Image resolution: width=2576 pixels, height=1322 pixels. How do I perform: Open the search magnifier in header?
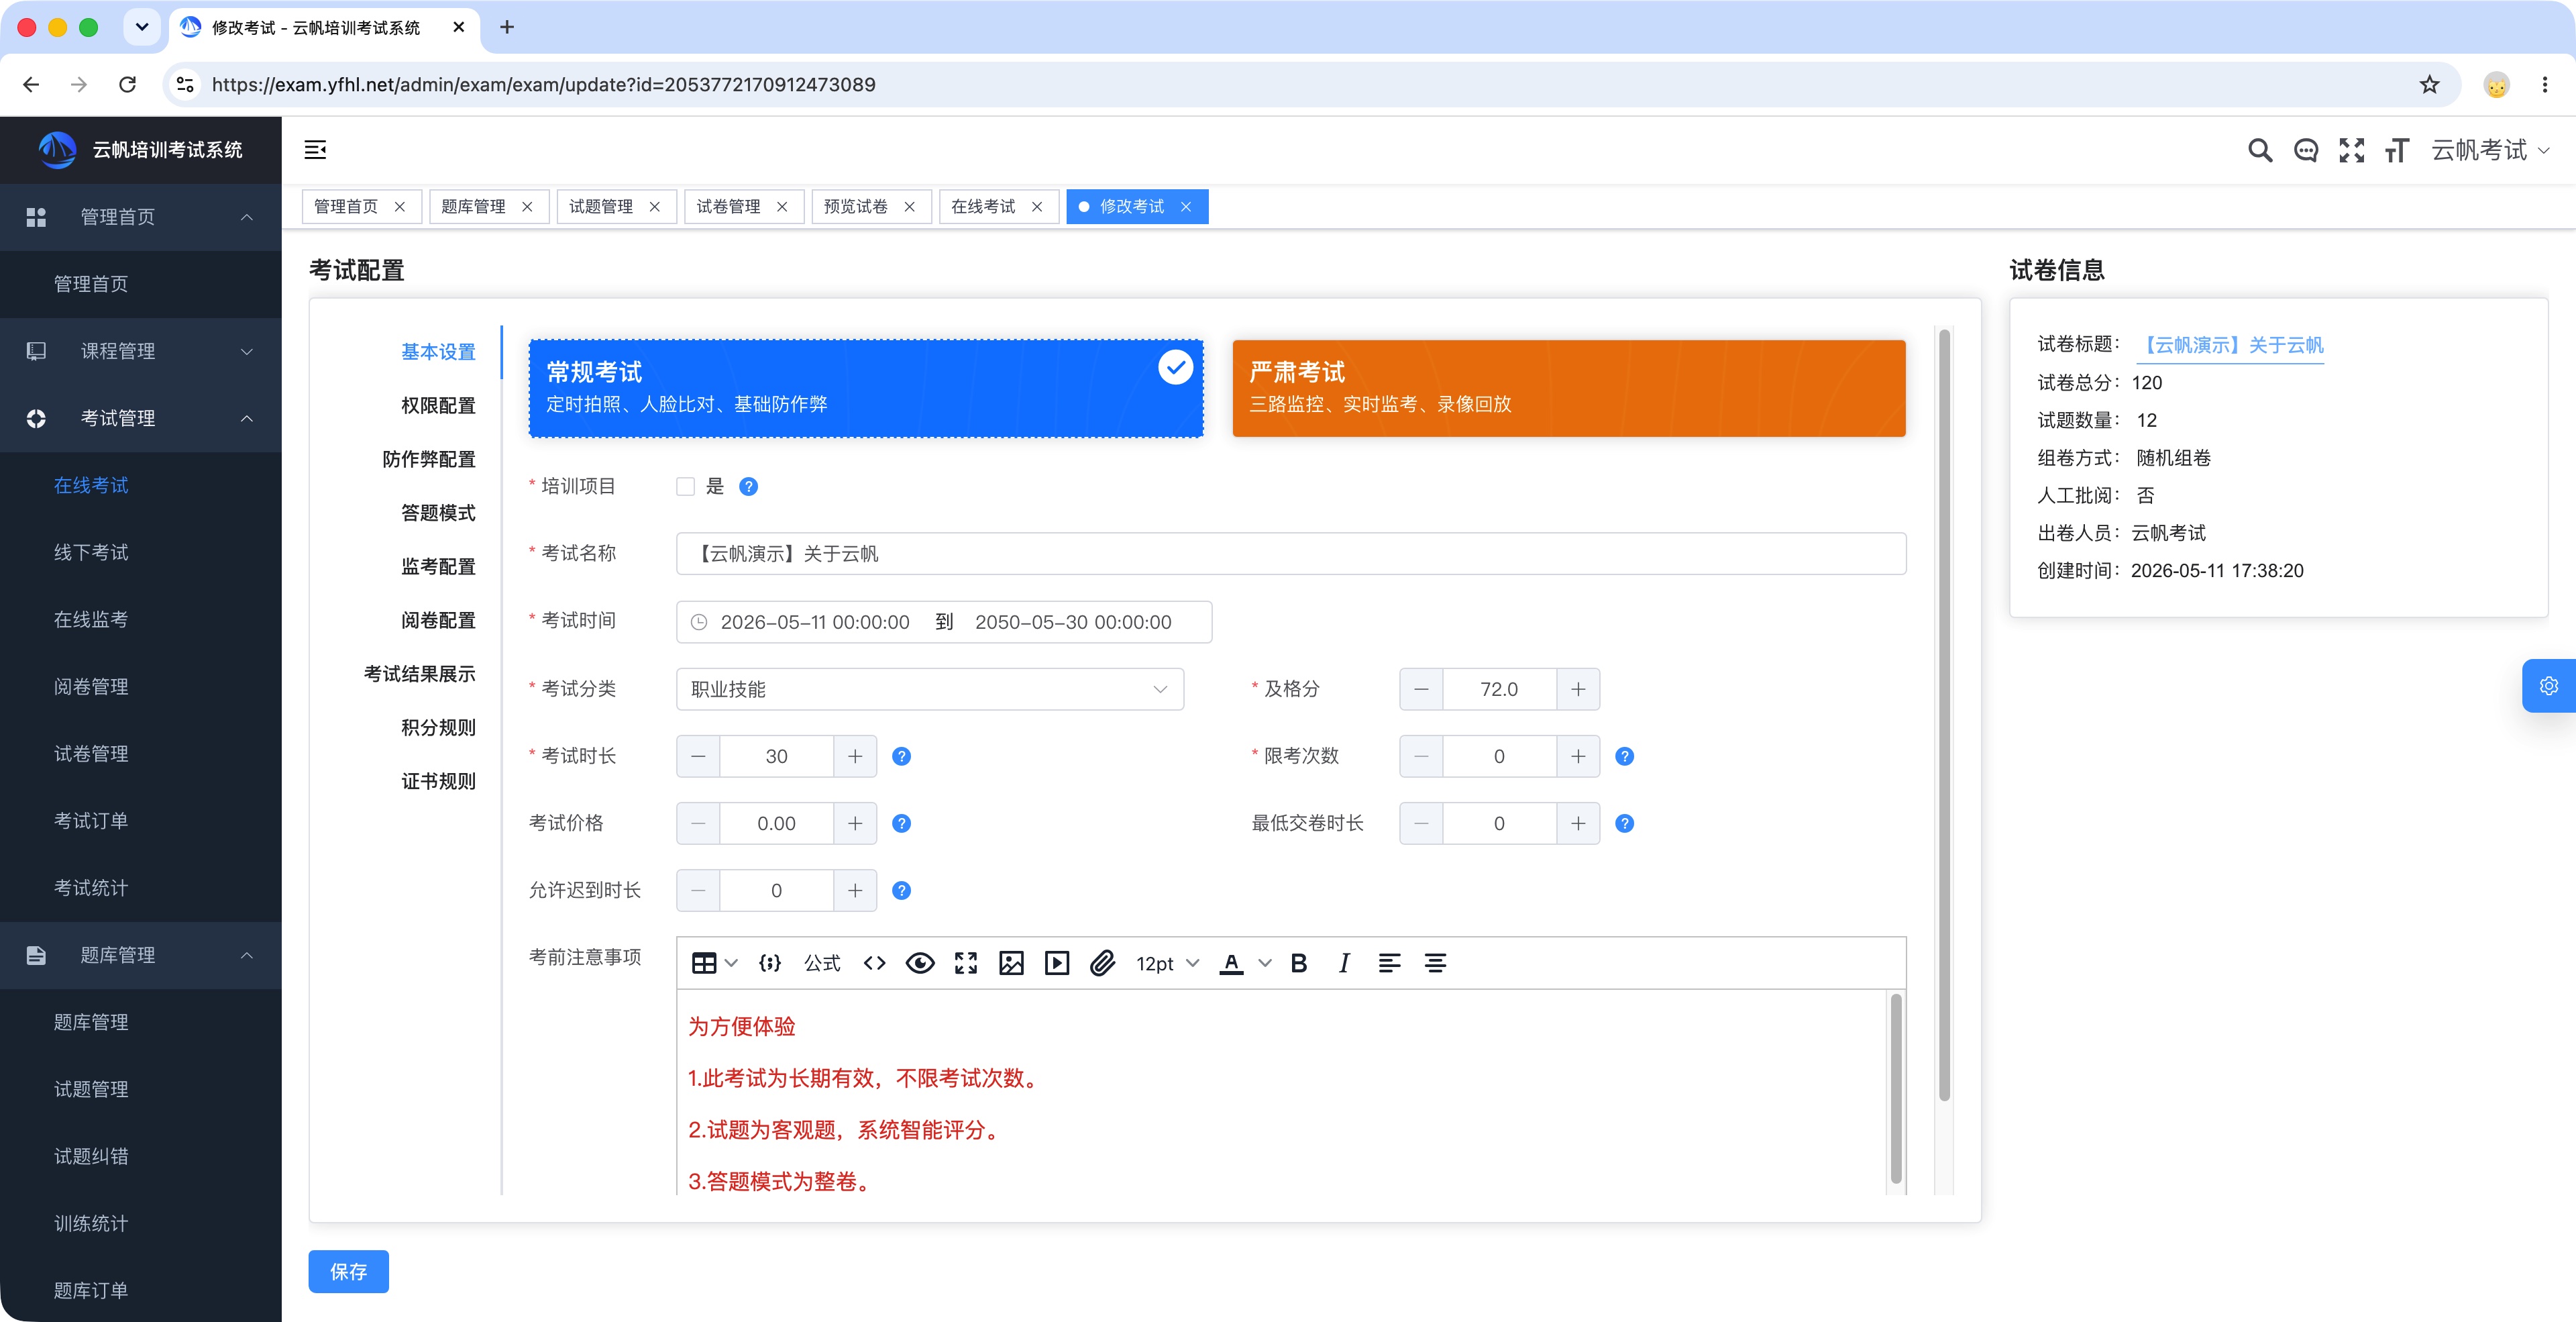point(2260,150)
